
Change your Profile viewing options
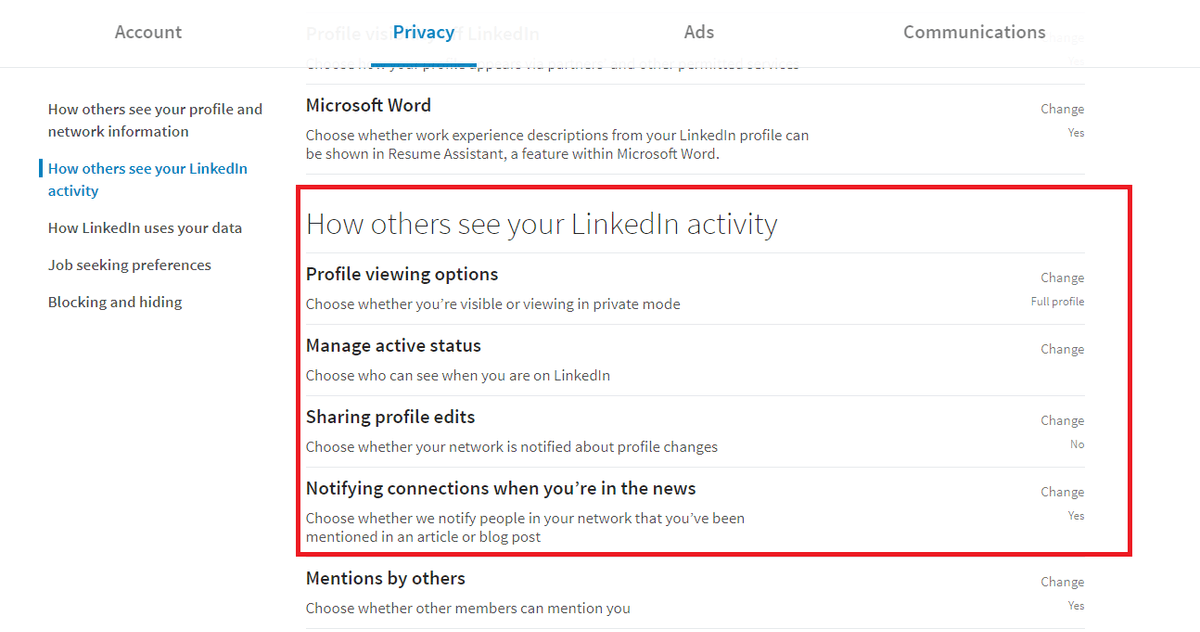click(1062, 277)
